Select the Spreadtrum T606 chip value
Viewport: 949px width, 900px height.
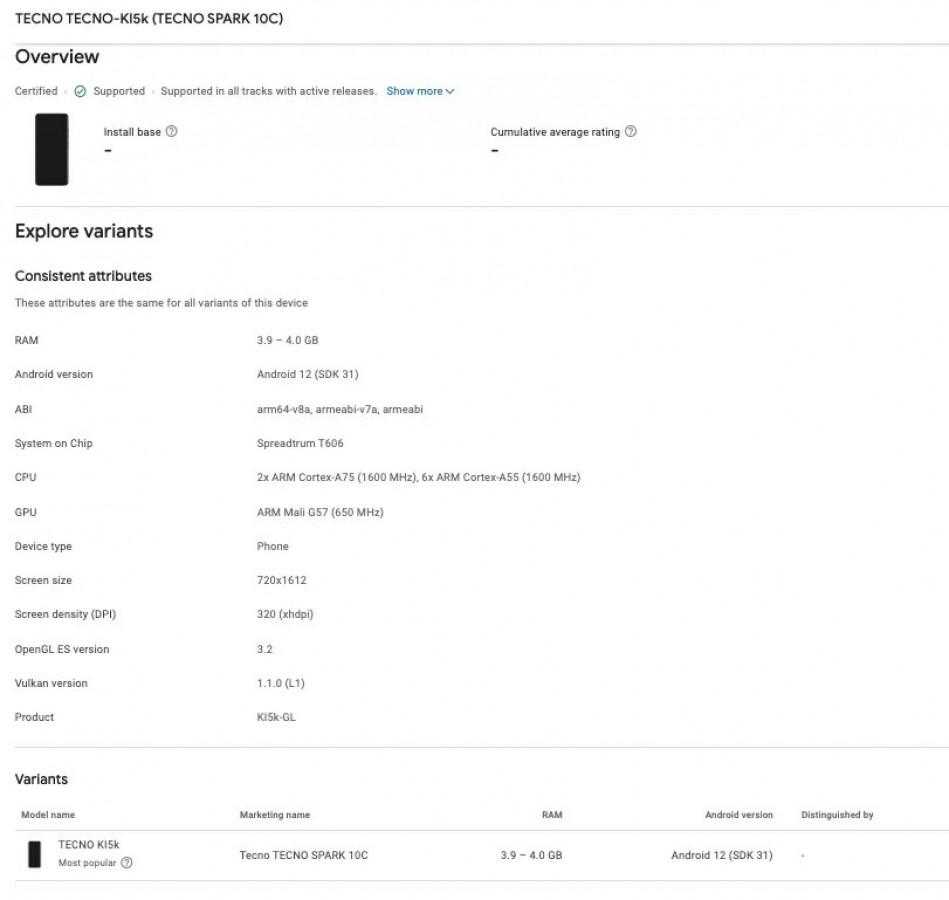point(300,443)
